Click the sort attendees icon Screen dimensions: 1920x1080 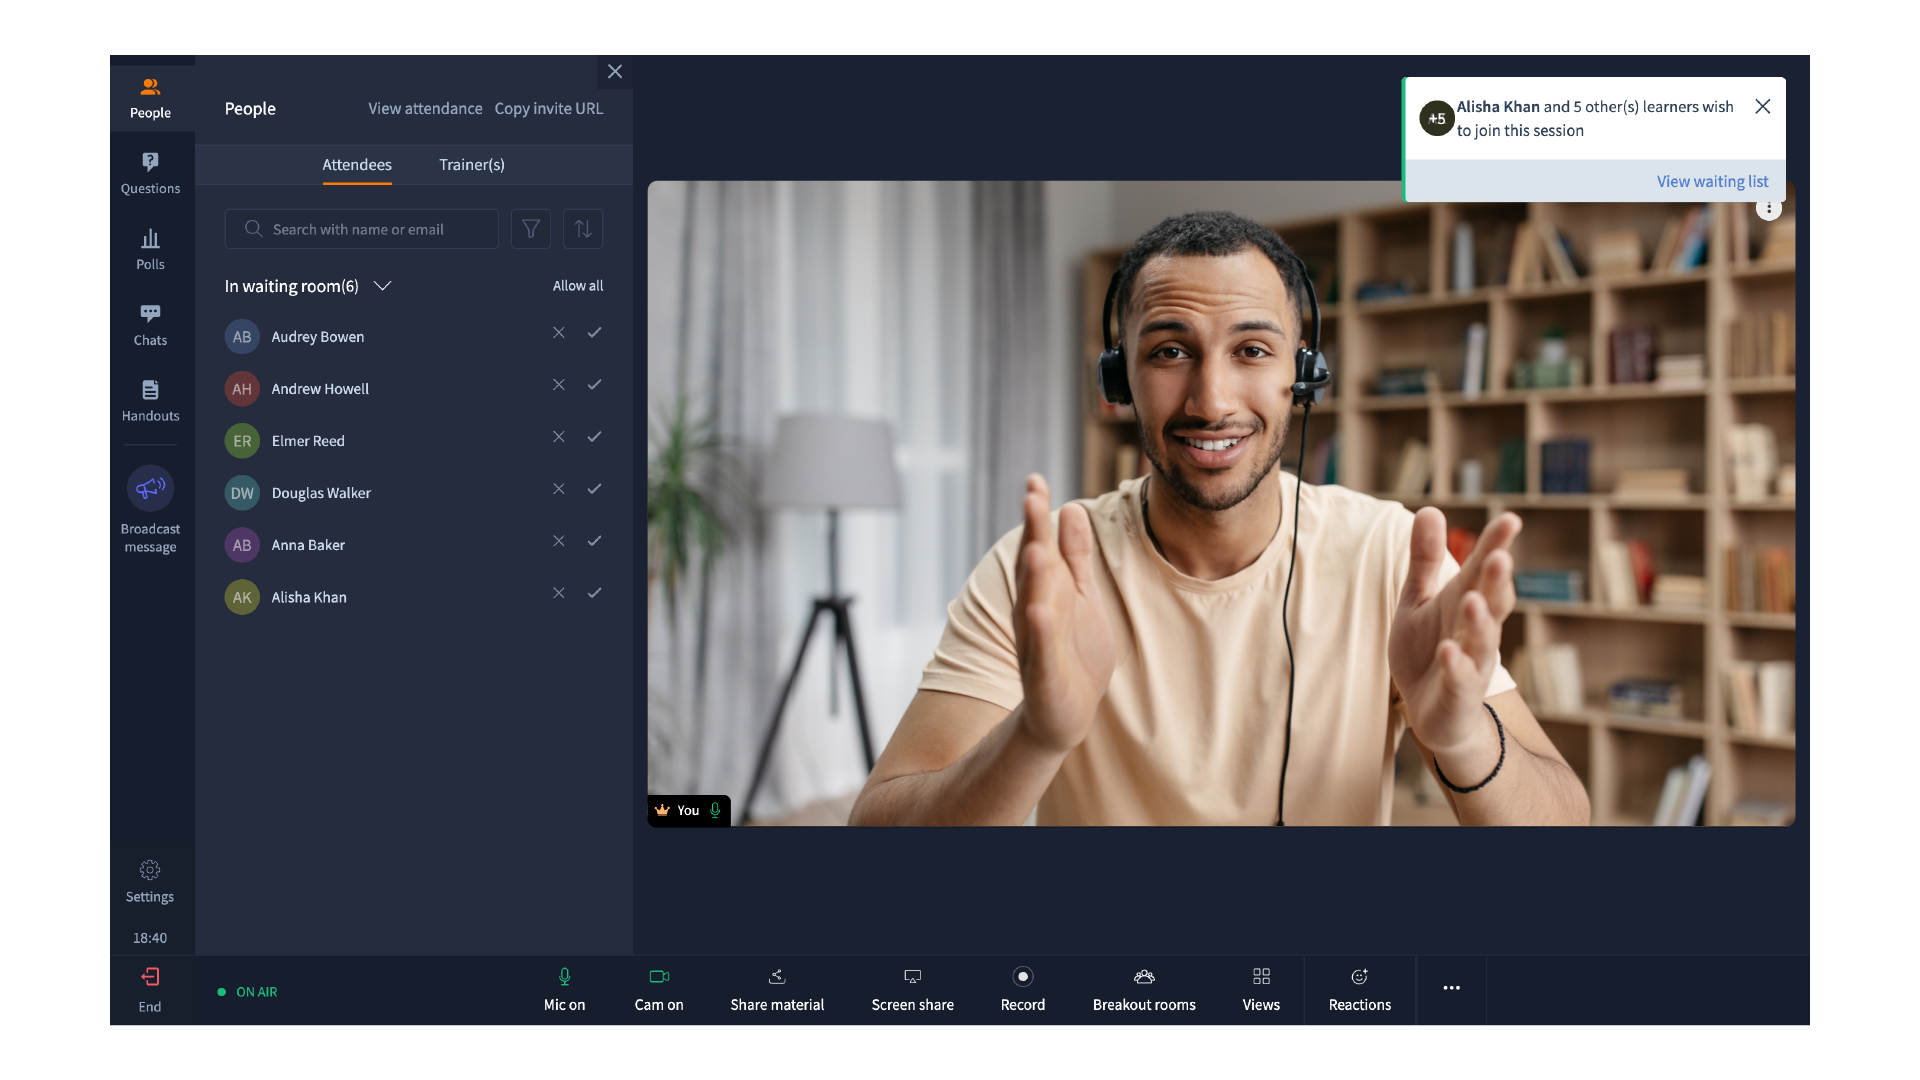tap(583, 229)
